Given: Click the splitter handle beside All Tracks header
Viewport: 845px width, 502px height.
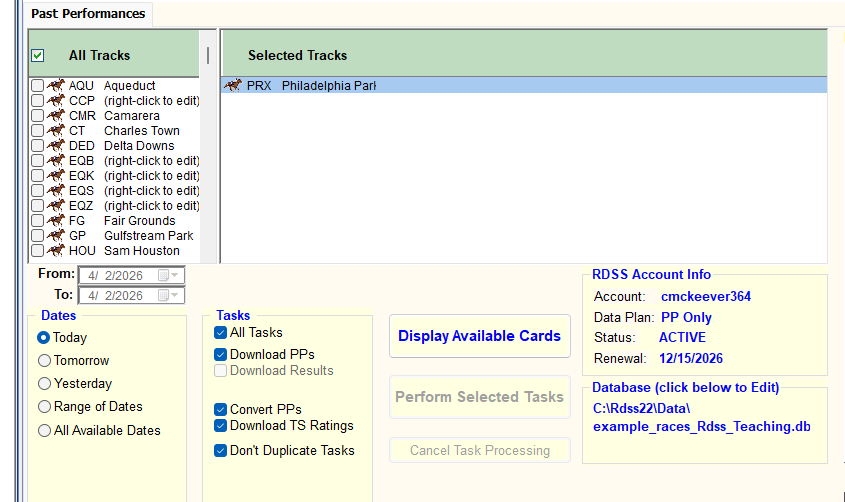Looking at the screenshot, I should tap(208, 55).
